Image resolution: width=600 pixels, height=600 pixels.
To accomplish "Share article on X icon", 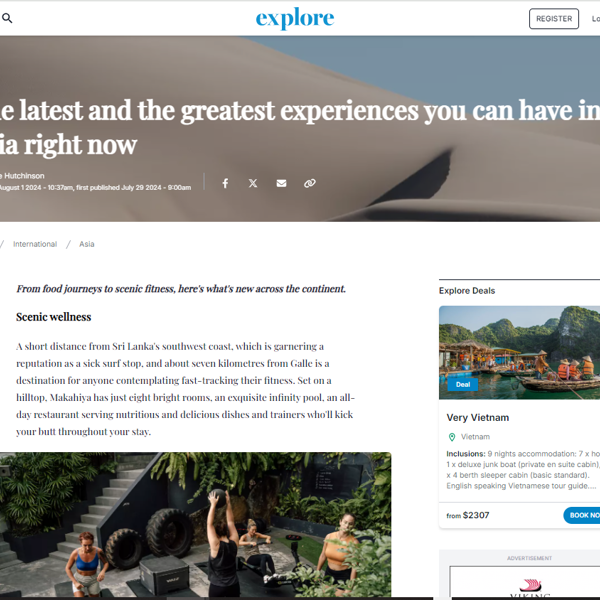I will pyautogui.click(x=253, y=183).
